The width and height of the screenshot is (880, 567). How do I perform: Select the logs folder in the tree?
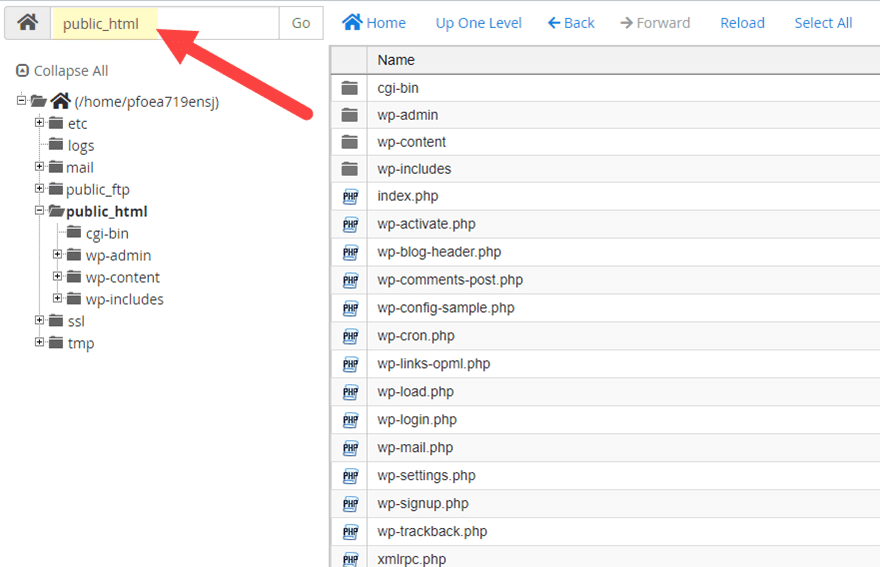81,146
